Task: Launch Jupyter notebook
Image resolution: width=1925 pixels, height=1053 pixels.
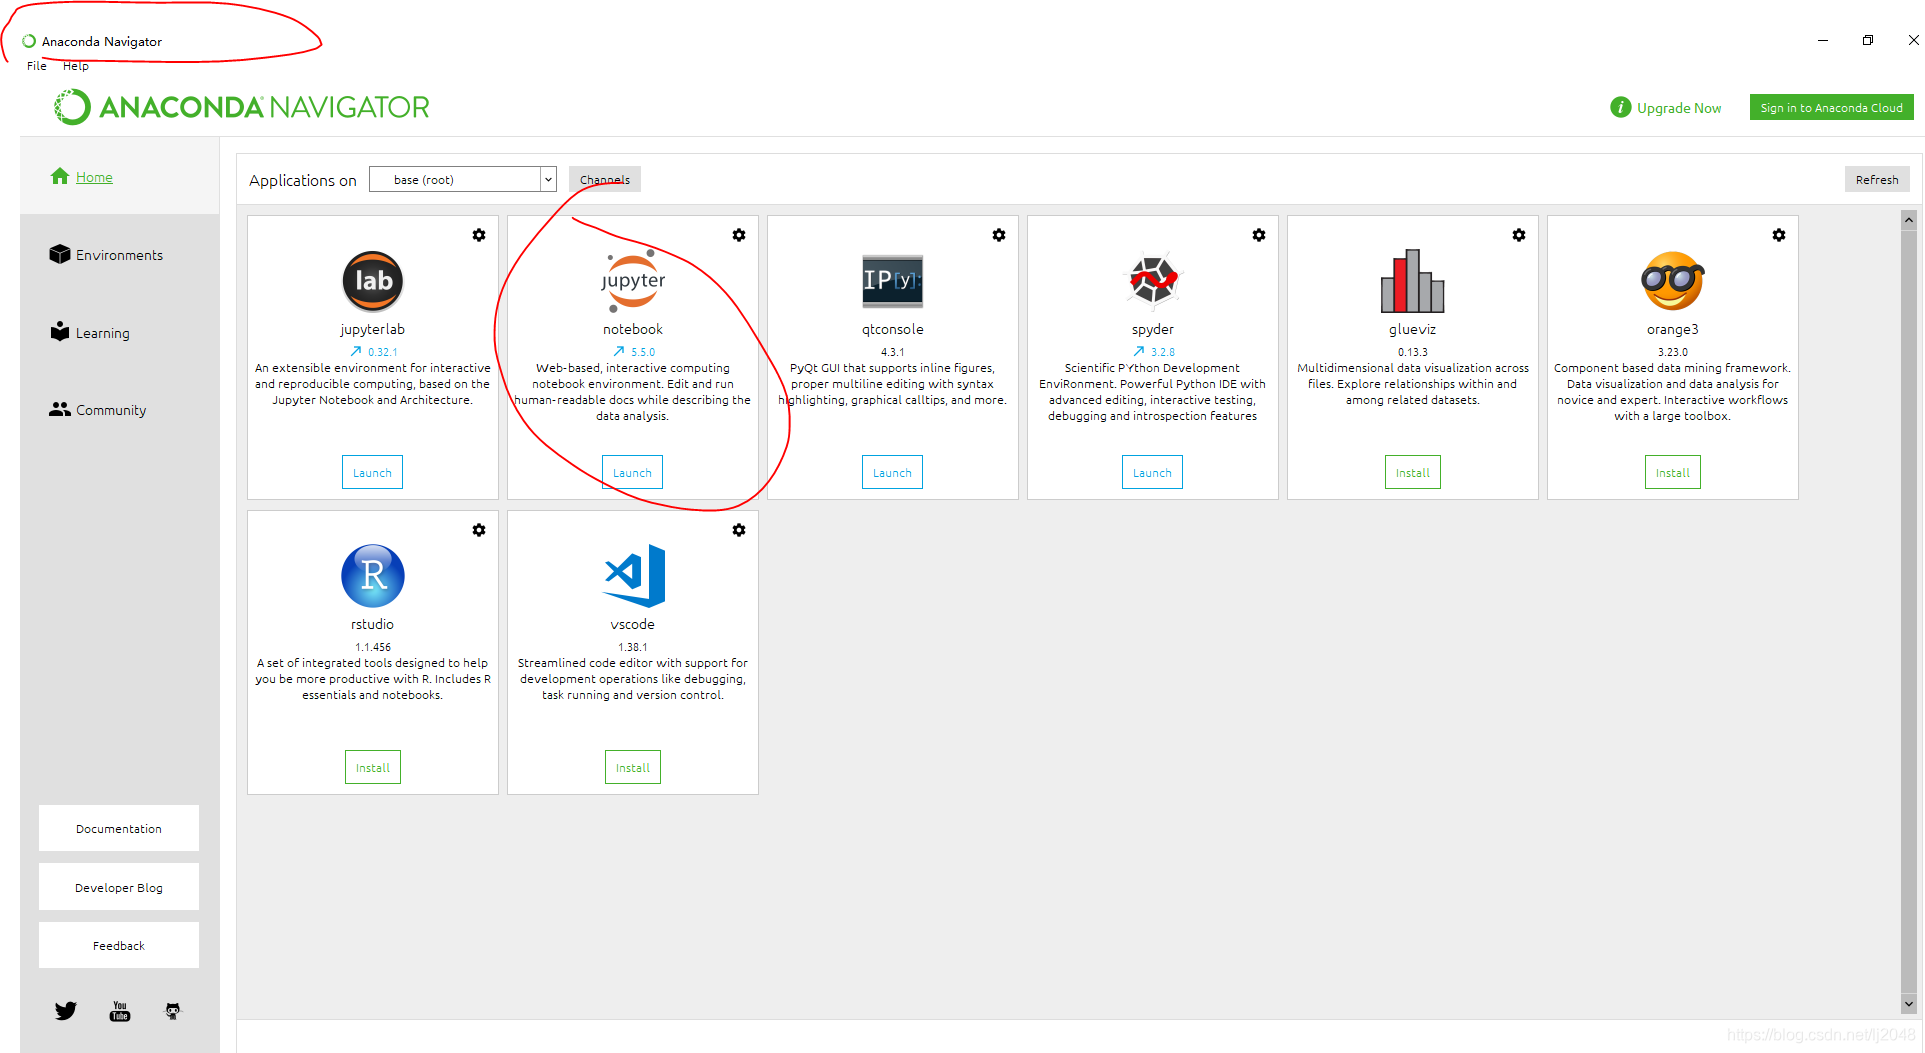Action: pyautogui.click(x=633, y=473)
